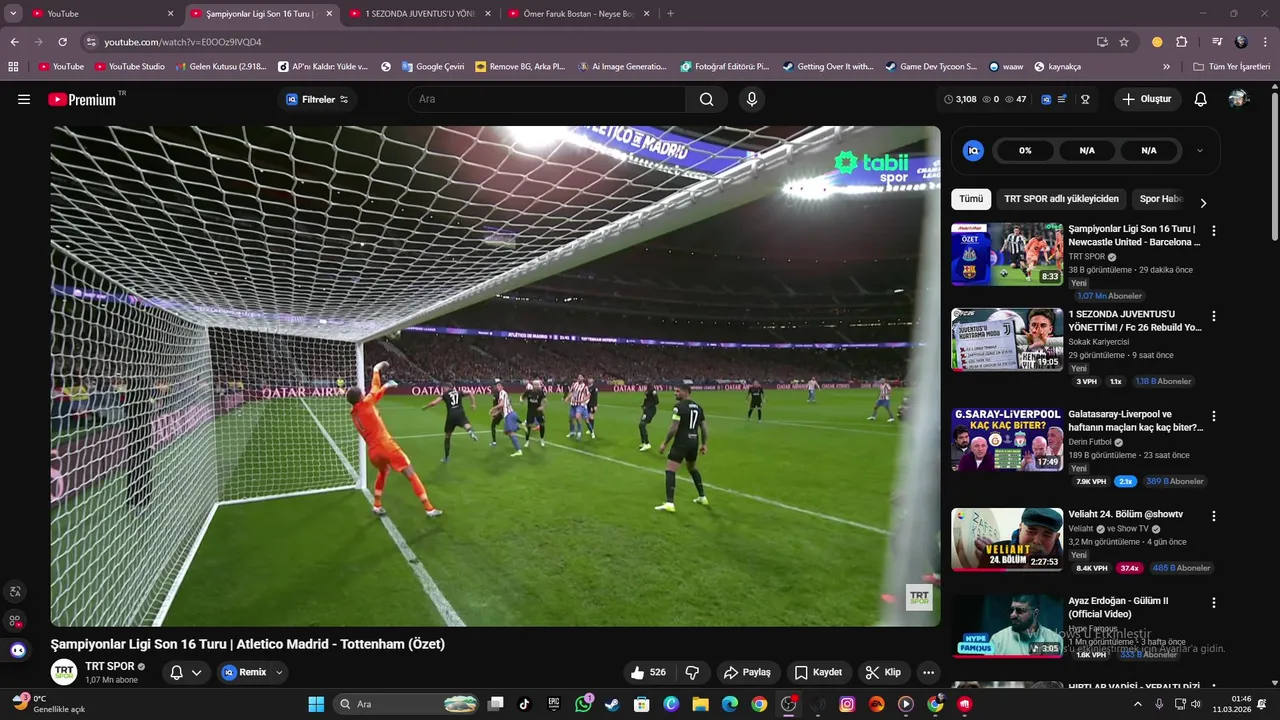
Task: Click the 0% vidIQ score pill
Action: pos(1025,150)
